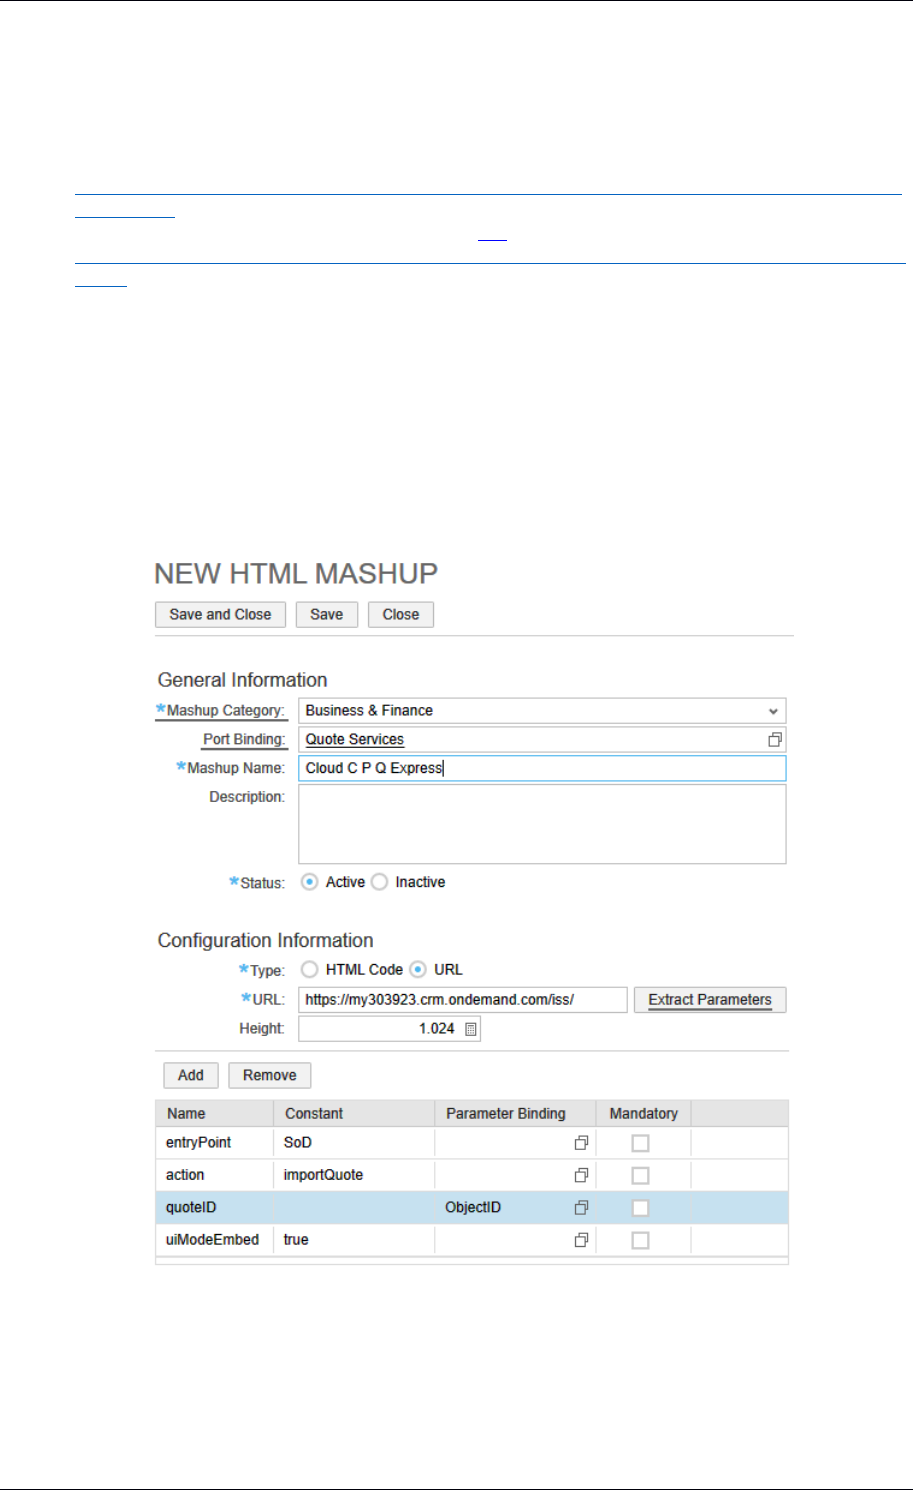
Task: Open action parameter binding value help
Action: pyautogui.click(x=581, y=1175)
